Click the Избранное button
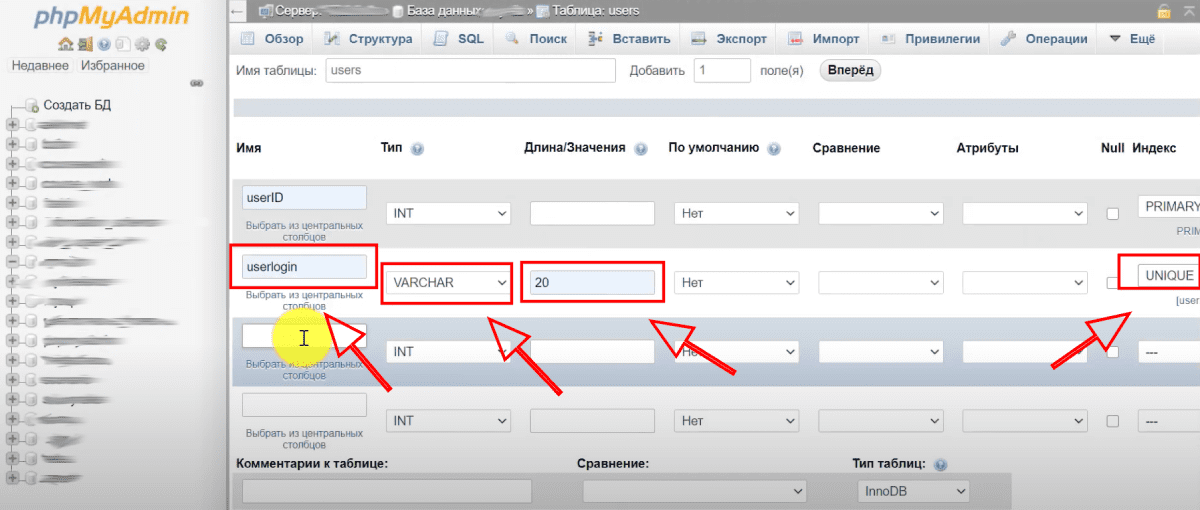Image resolution: width=1200 pixels, height=510 pixels. pyautogui.click(x=111, y=66)
